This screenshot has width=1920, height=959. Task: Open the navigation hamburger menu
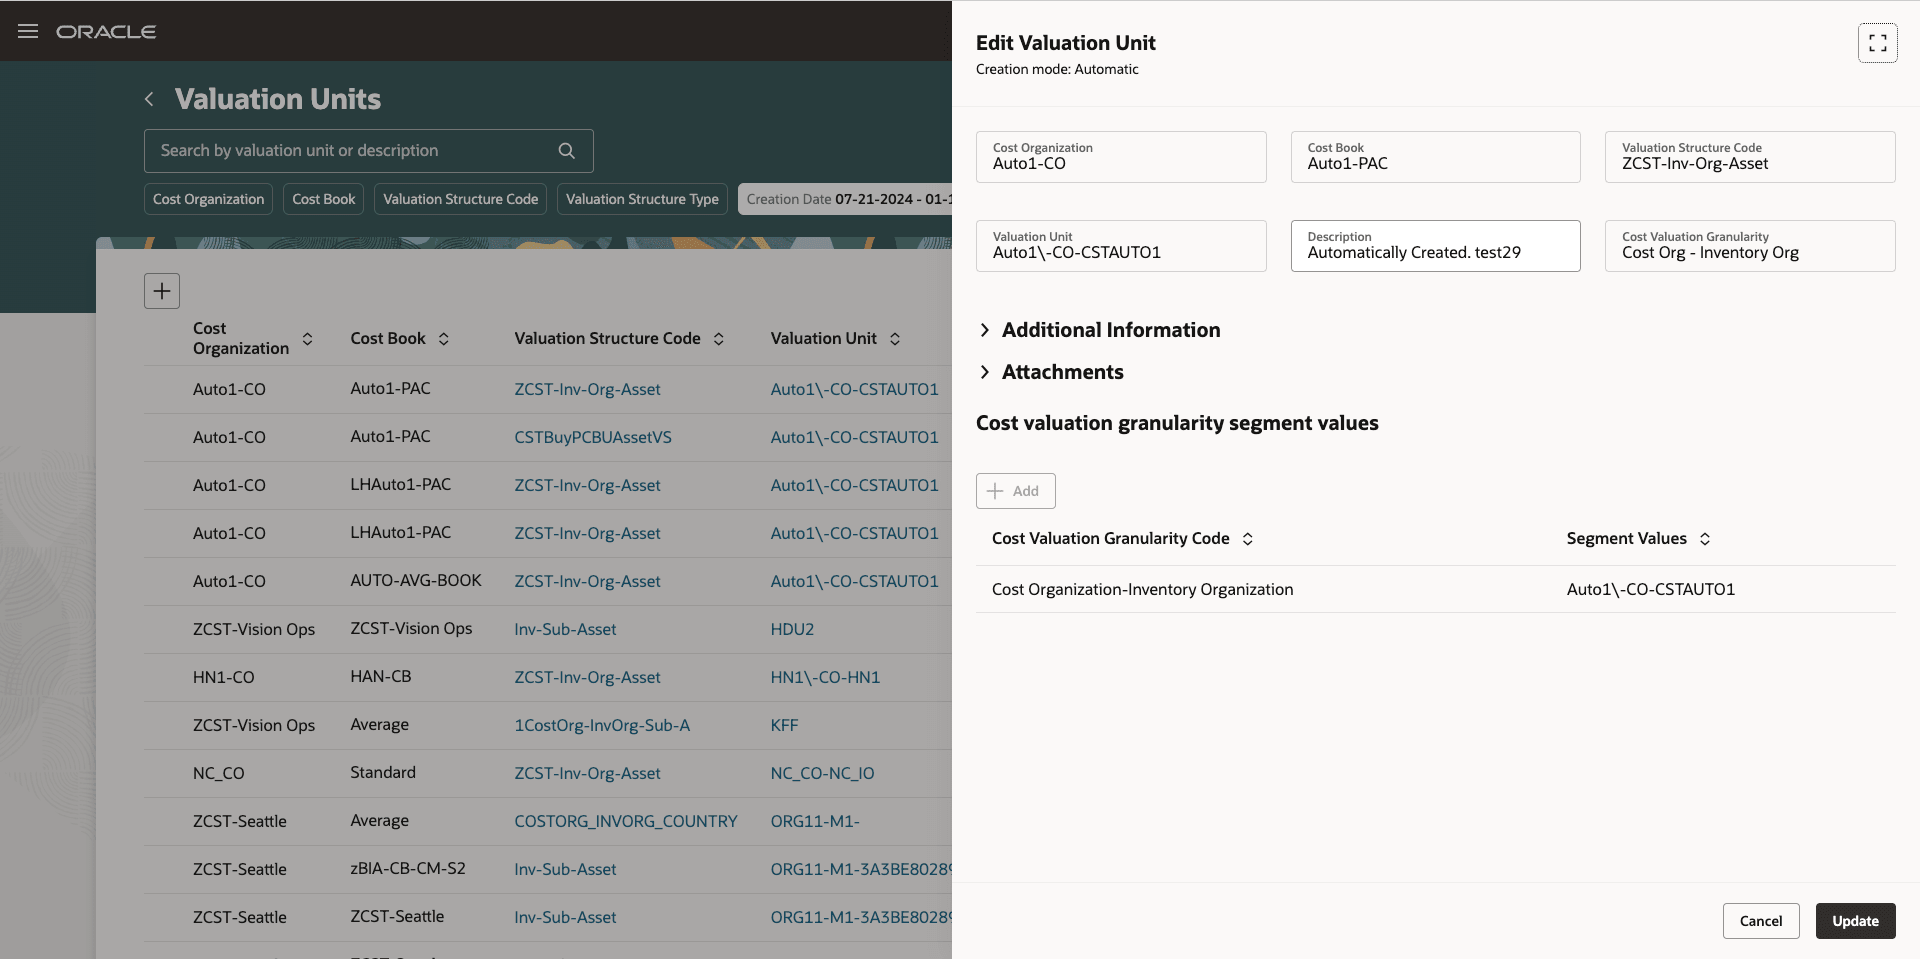pos(27,31)
